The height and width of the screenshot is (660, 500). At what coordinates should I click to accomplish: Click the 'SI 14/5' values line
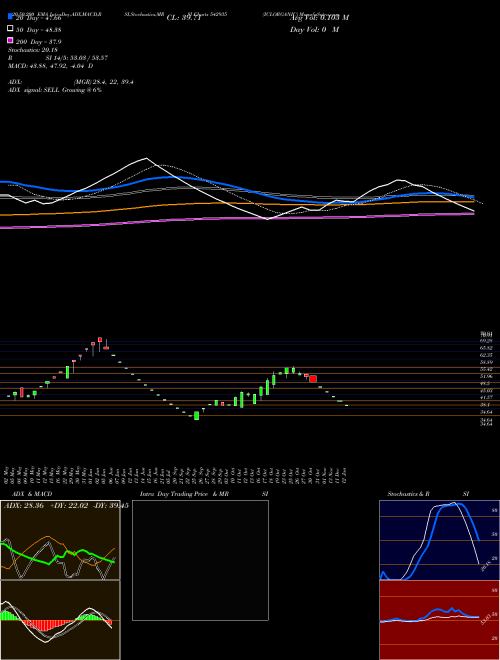click(58, 58)
